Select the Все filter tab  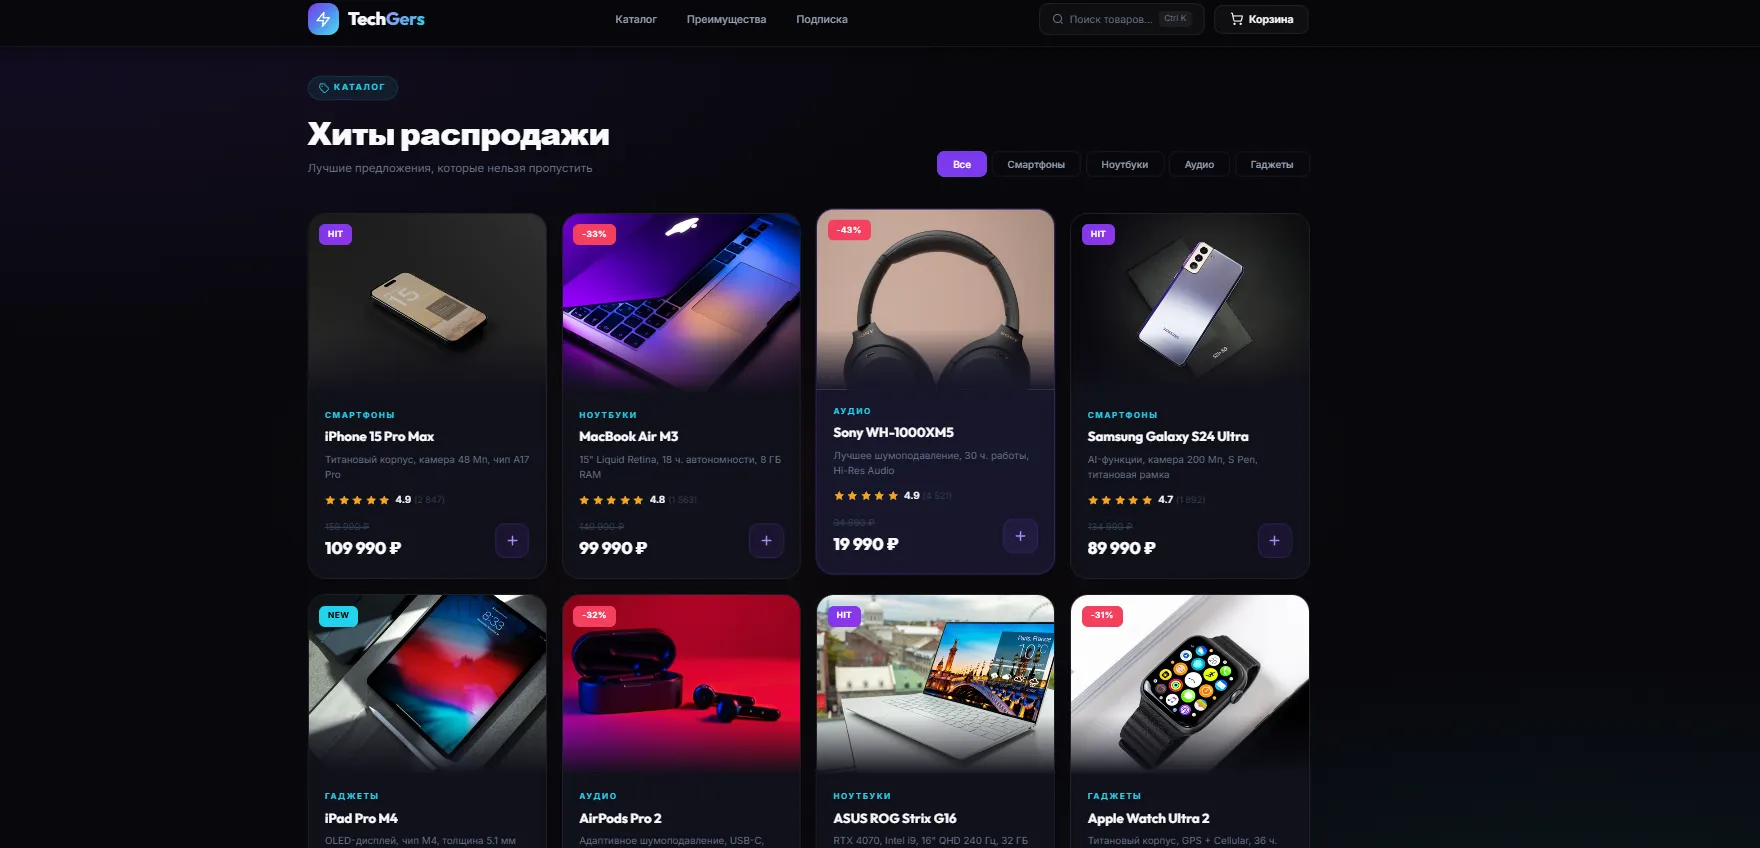962,164
